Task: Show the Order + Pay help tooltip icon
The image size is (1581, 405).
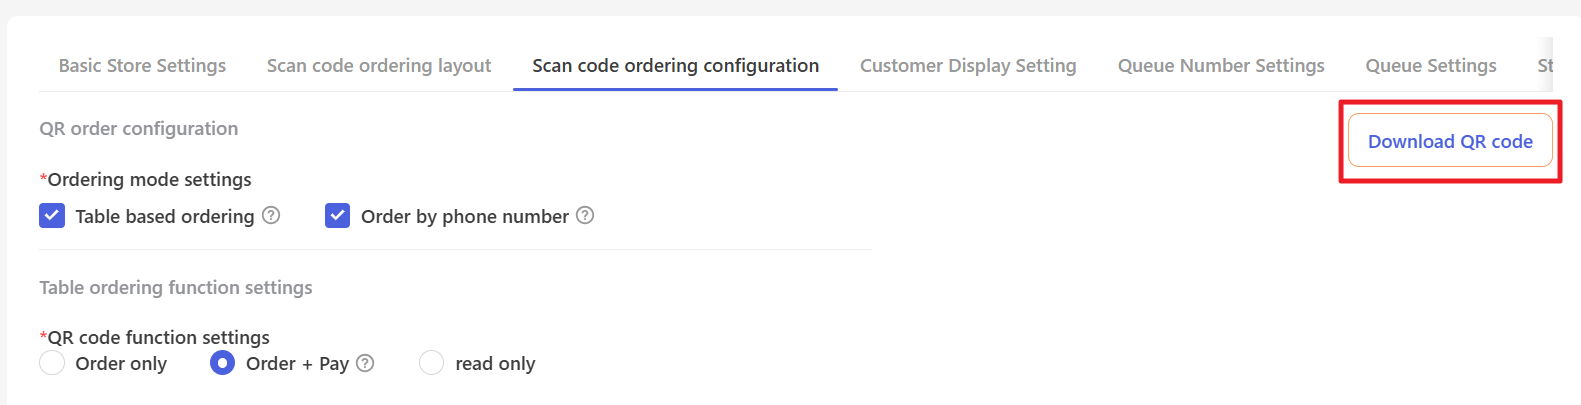Action: click(365, 363)
